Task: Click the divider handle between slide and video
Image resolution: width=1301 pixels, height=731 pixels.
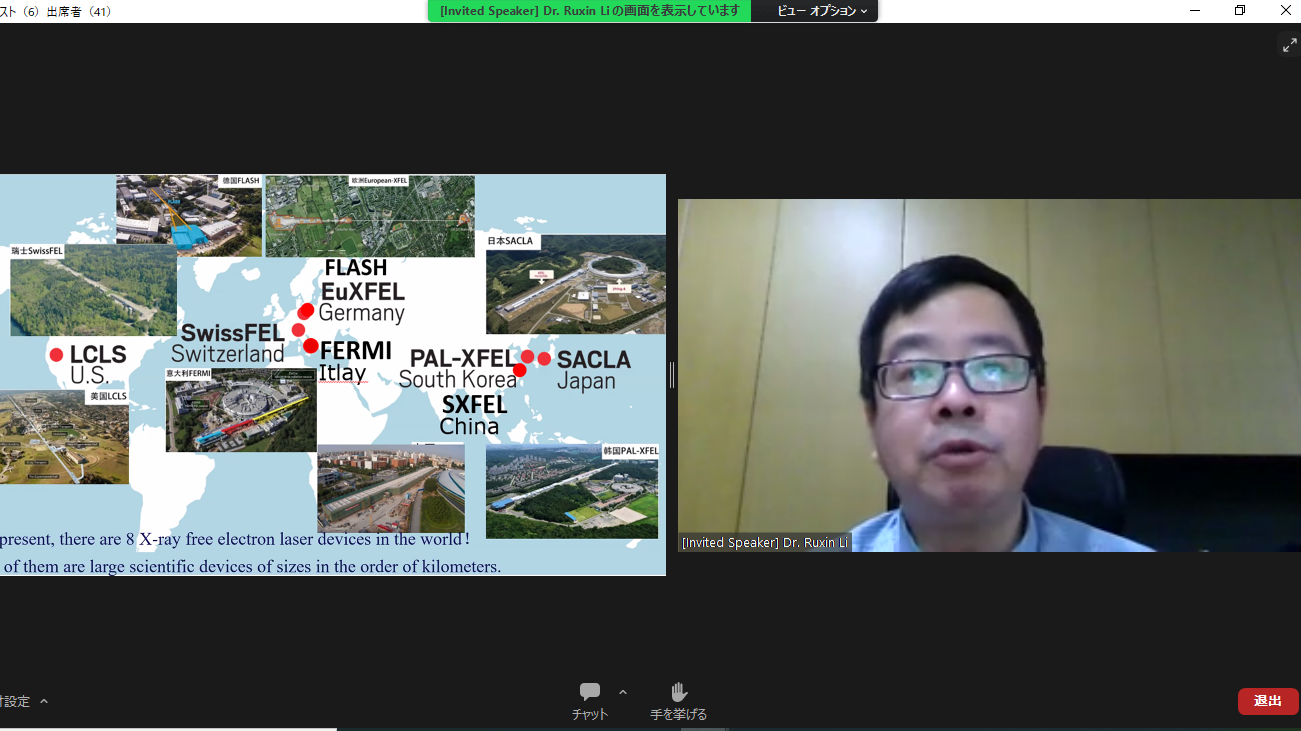Action: point(672,375)
